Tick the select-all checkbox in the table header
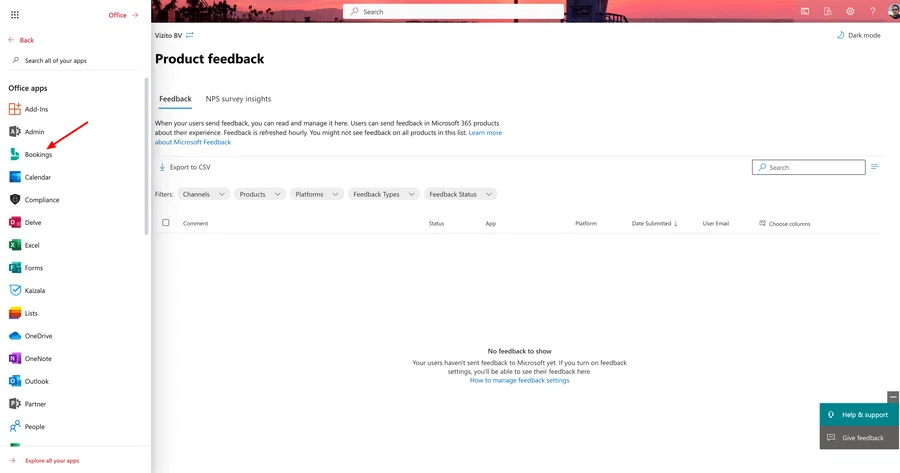The height and width of the screenshot is (473, 900). pos(166,223)
